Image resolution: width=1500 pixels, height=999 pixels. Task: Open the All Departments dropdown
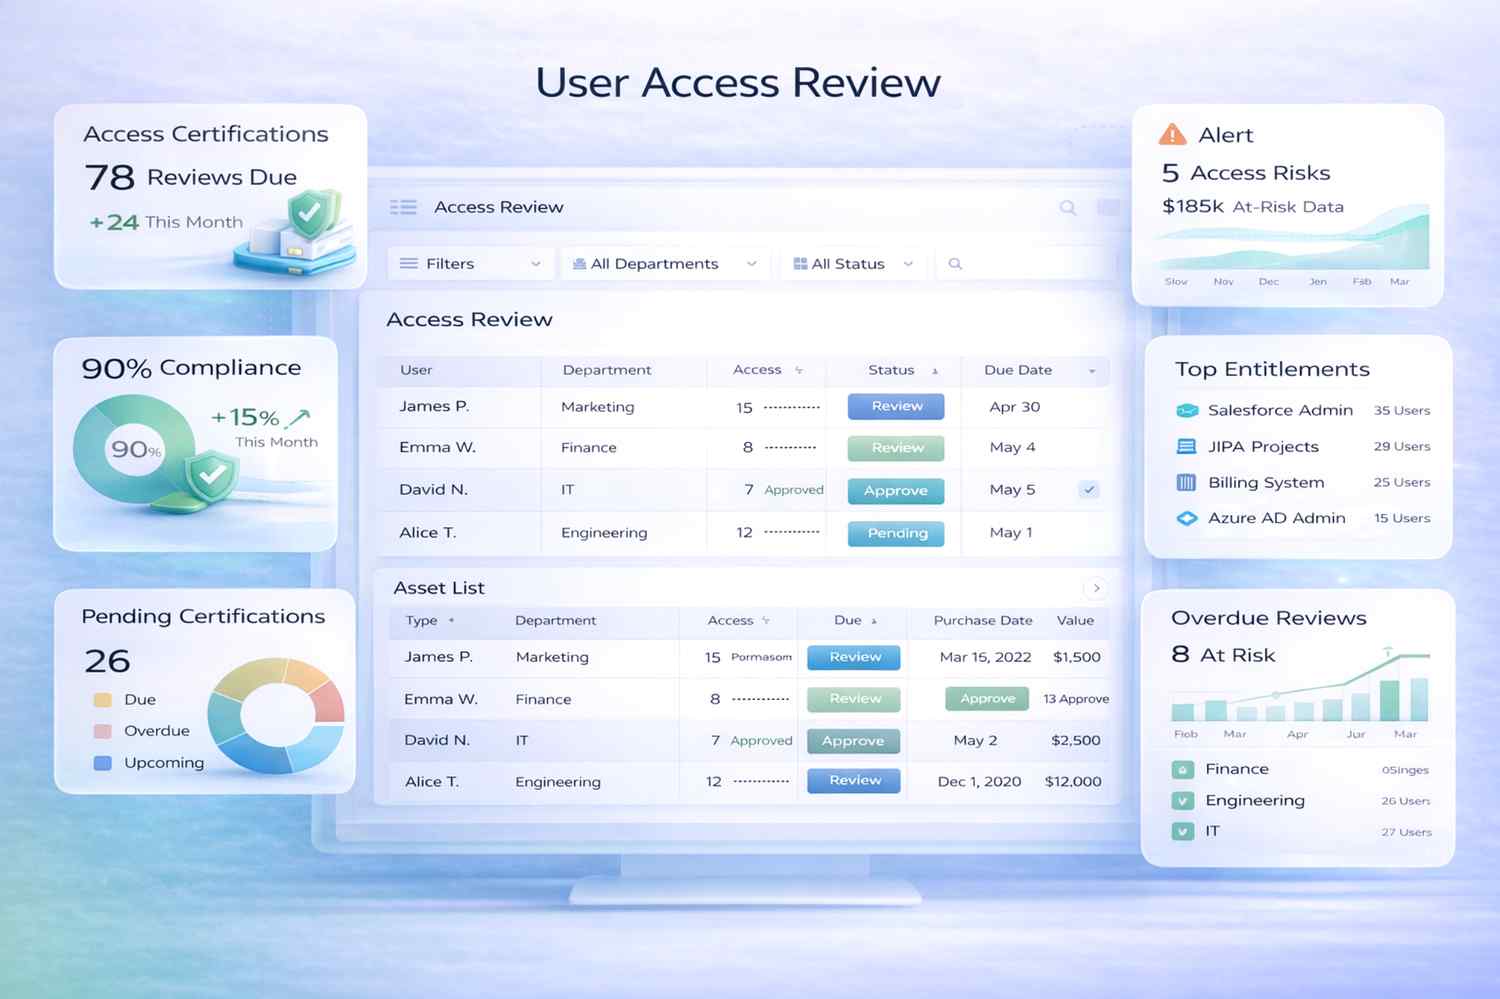pos(664,263)
